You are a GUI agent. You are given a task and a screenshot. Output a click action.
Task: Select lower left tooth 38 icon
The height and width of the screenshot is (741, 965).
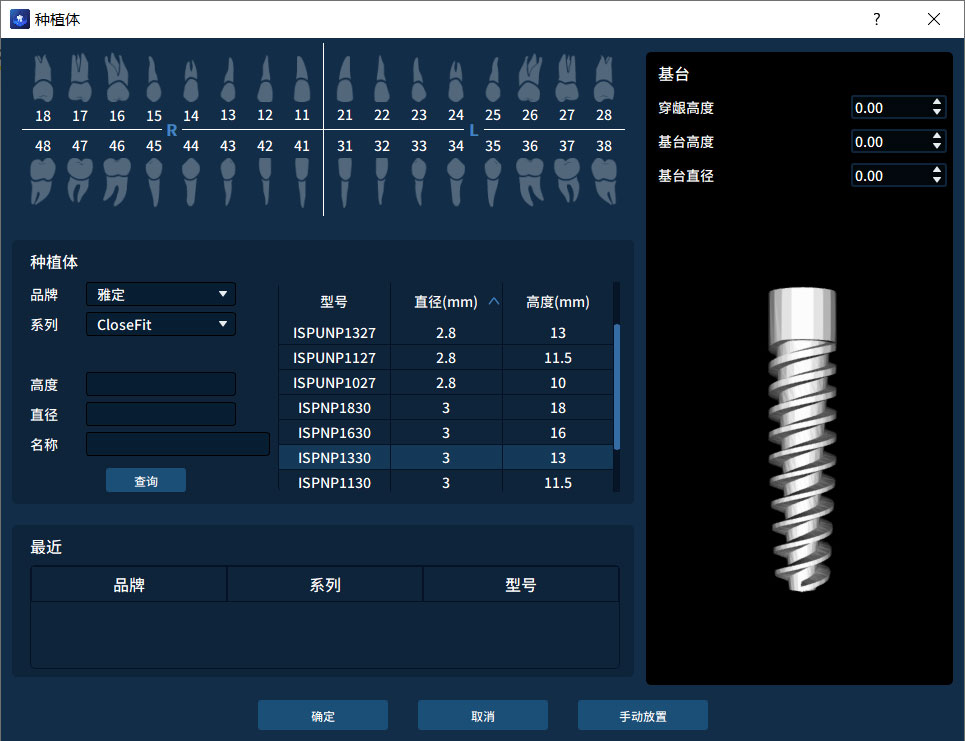[x=604, y=181]
